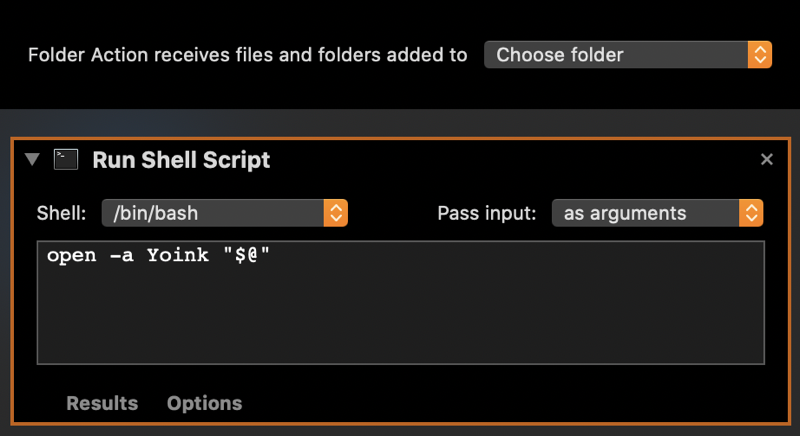Open the /bin/bash shell dropdown

224,213
